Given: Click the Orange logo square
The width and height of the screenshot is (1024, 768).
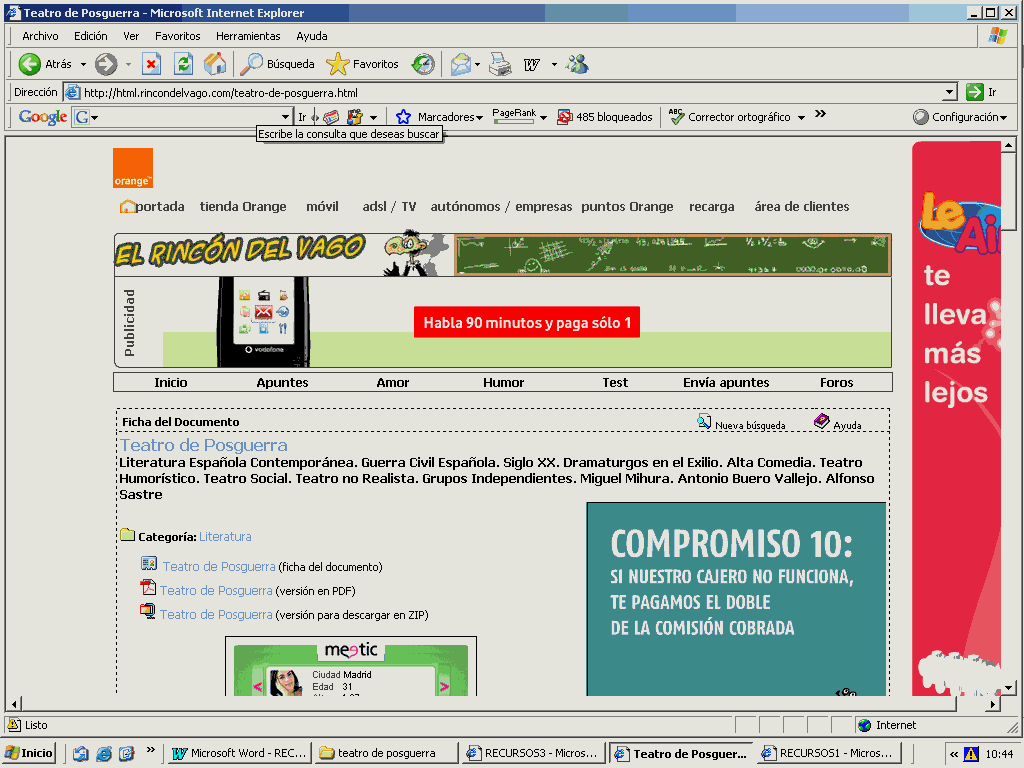Looking at the screenshot, I should click(x=133, y=168).
